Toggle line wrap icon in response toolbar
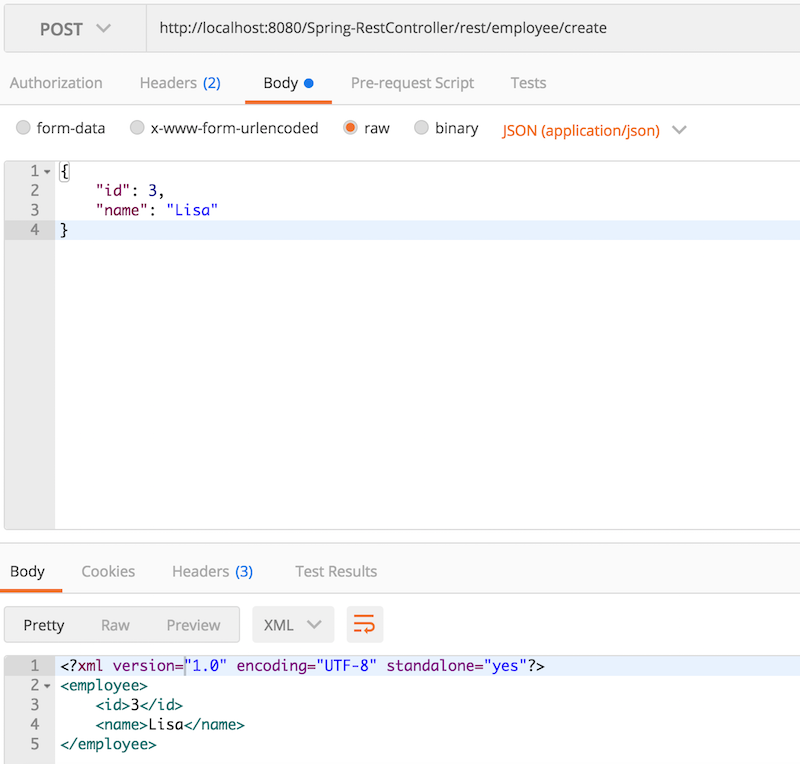This screenshot has width=800, height=764. pyautogui.click(x=364, y=624)
